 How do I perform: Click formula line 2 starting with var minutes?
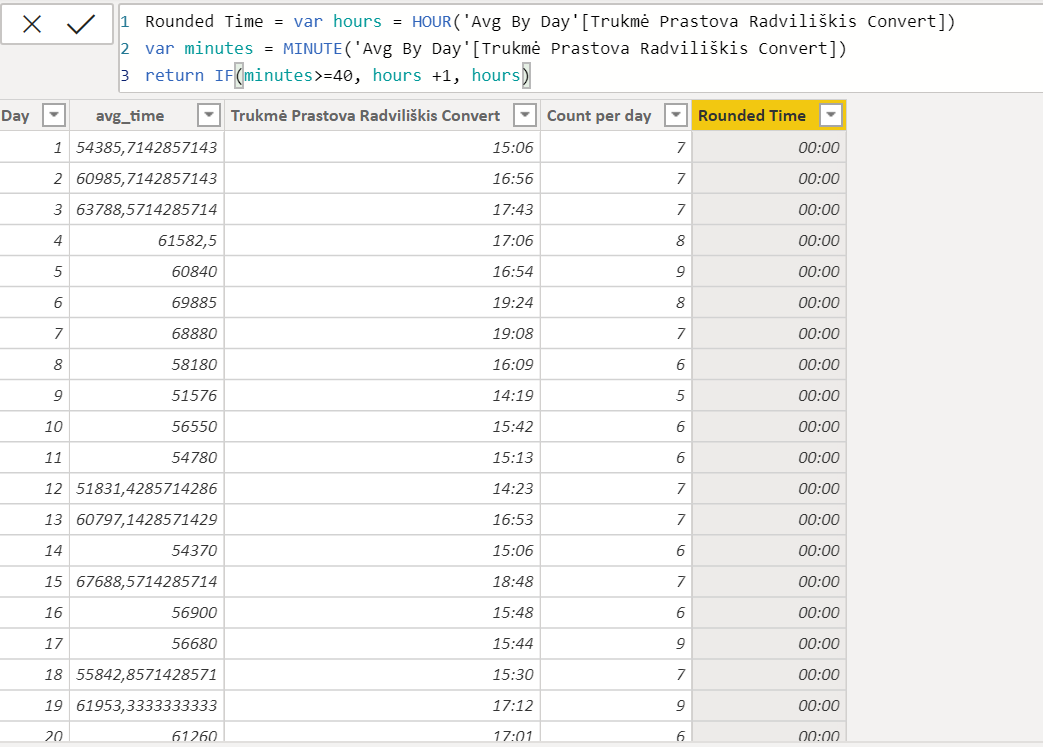496,49
